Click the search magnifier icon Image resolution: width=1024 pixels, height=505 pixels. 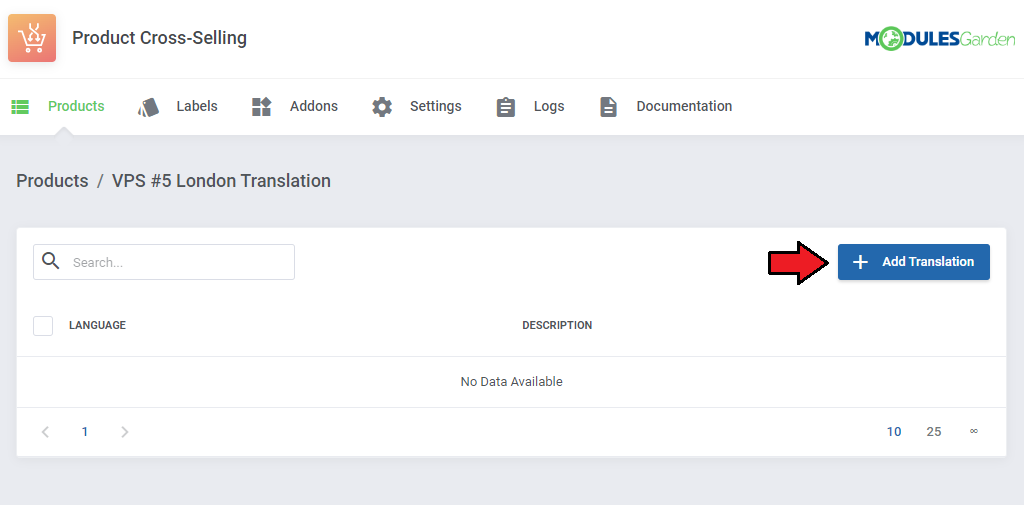point(50,261)
